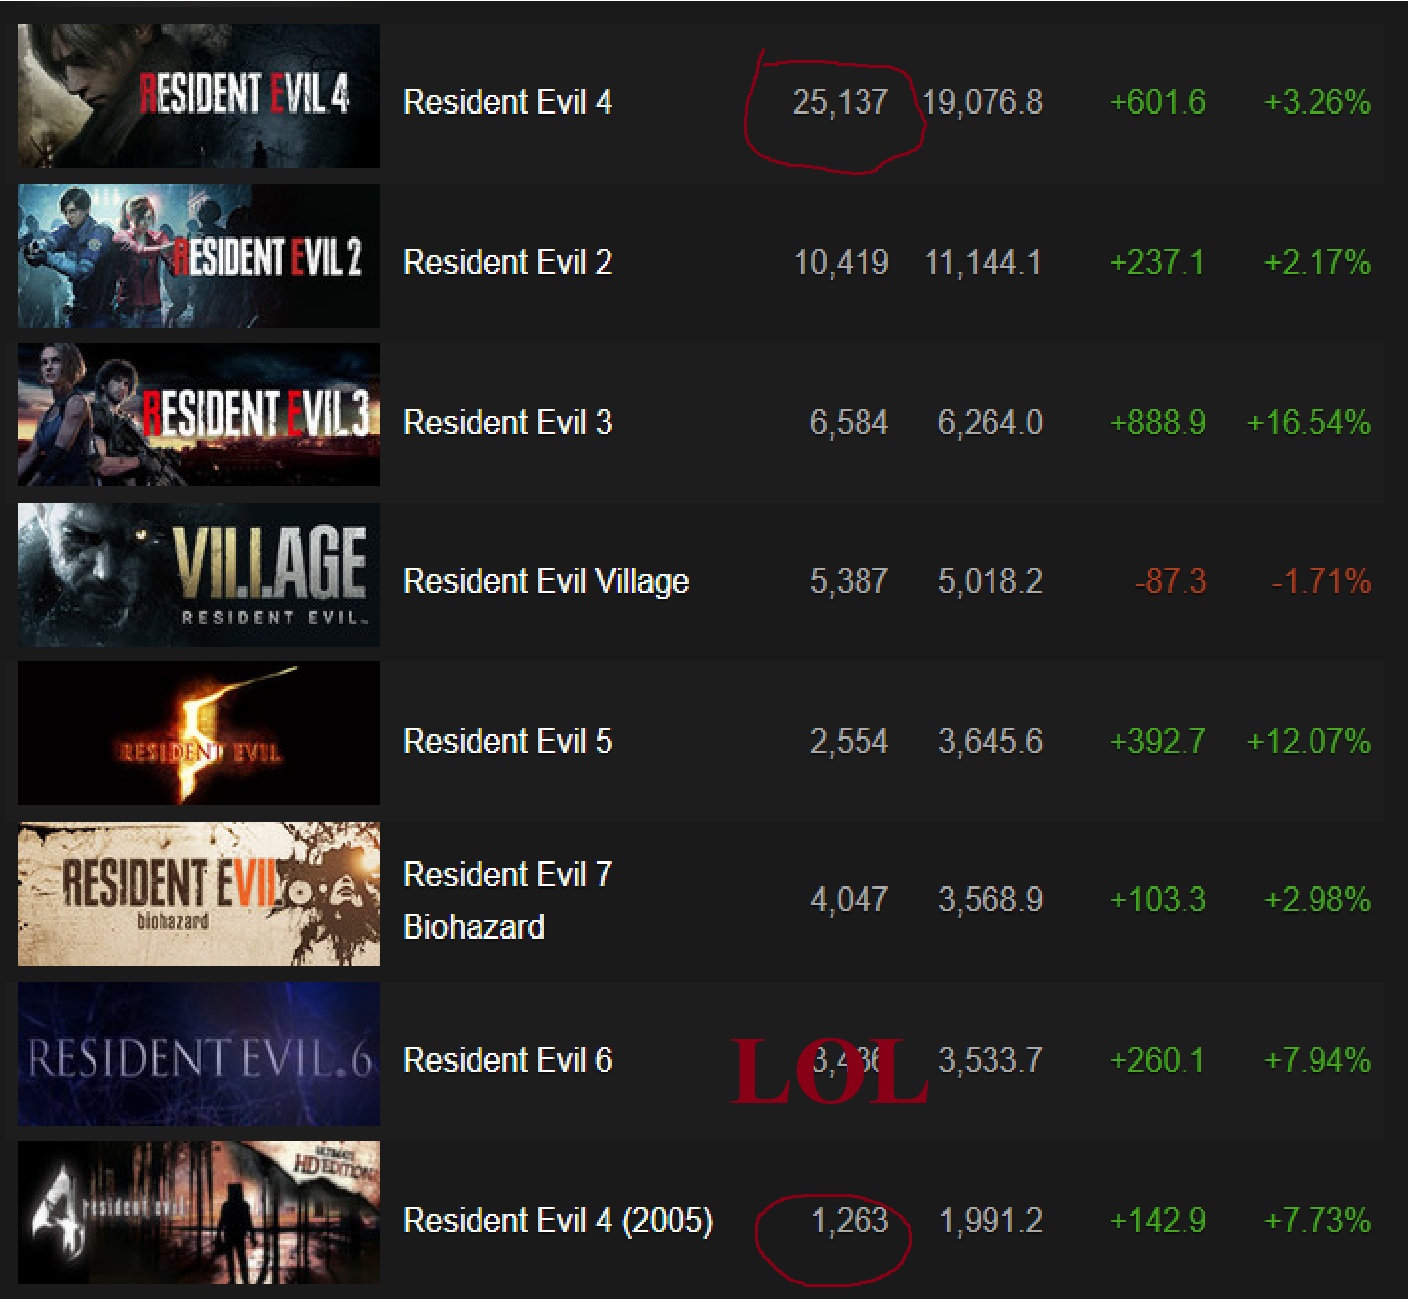Click the circled 1,263 player count
1411x1302 pixels.
click(849, 1220)
